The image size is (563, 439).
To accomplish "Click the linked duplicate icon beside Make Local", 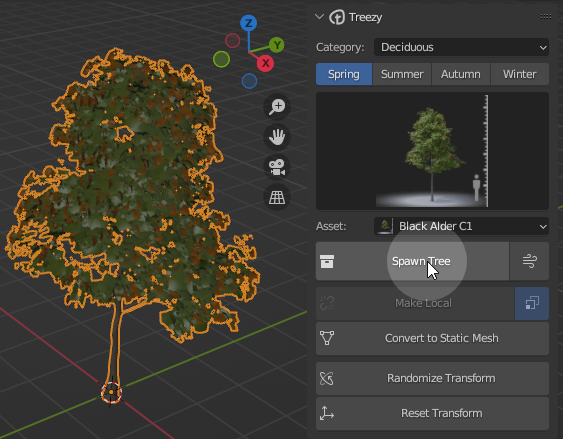I will pyautogui.click(x=532, y=303).
